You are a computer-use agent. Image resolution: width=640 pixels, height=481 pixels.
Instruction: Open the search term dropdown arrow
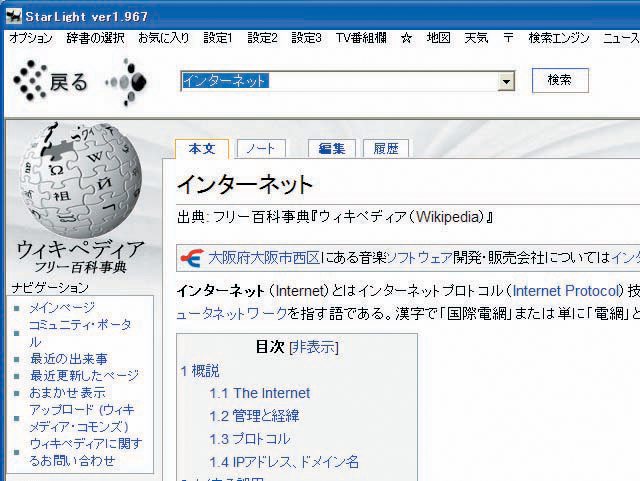pos(506,81)
